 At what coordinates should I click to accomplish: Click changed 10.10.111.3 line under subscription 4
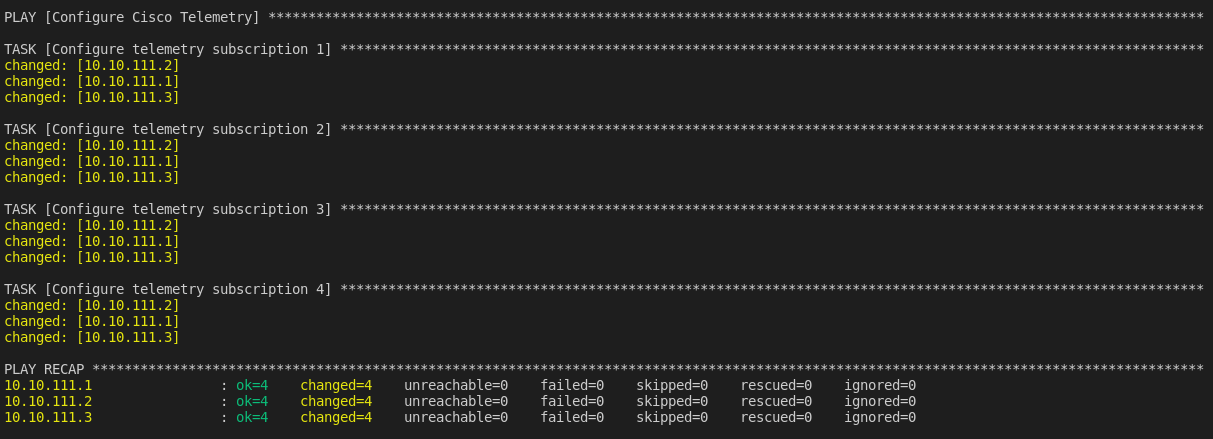coord(92,337)
